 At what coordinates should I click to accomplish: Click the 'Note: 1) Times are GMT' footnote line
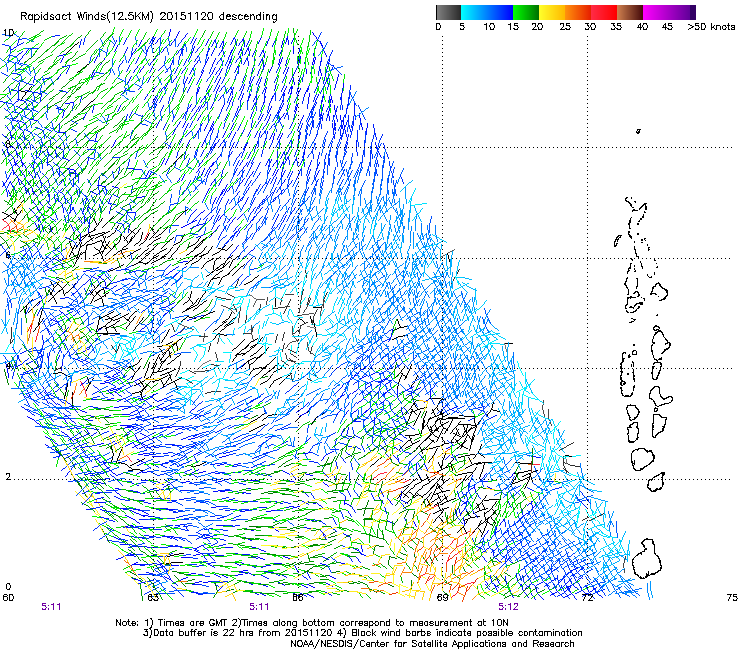(x=312, y=623)
